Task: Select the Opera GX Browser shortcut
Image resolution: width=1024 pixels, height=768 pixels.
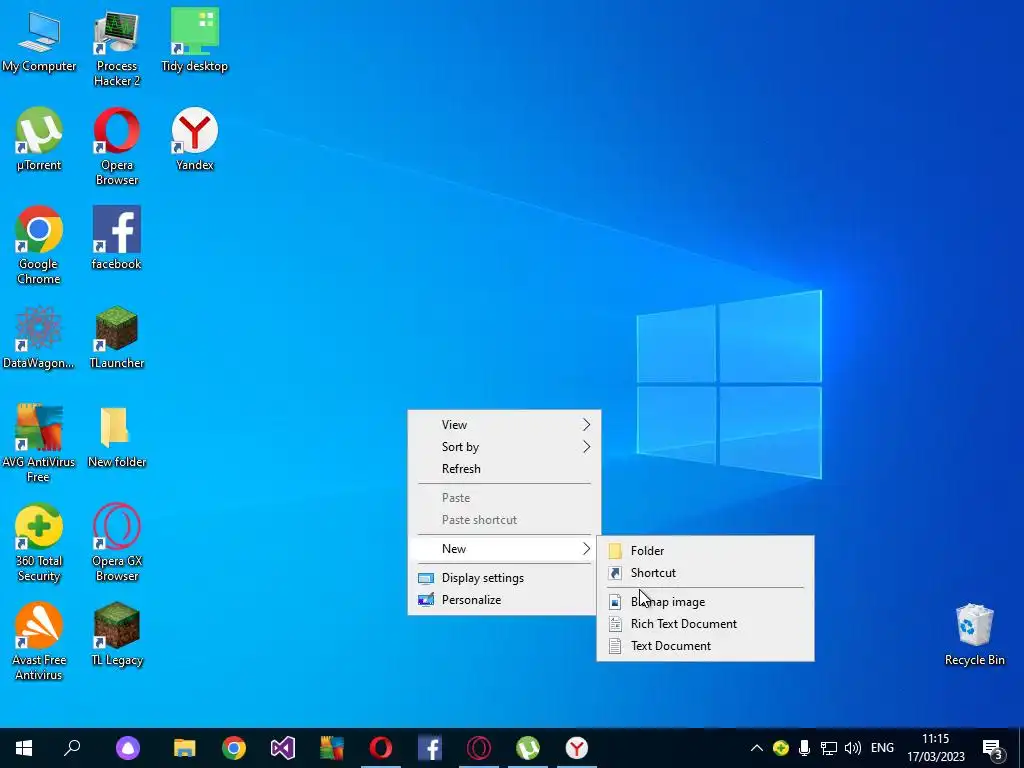Action: (x=117, y=543)
